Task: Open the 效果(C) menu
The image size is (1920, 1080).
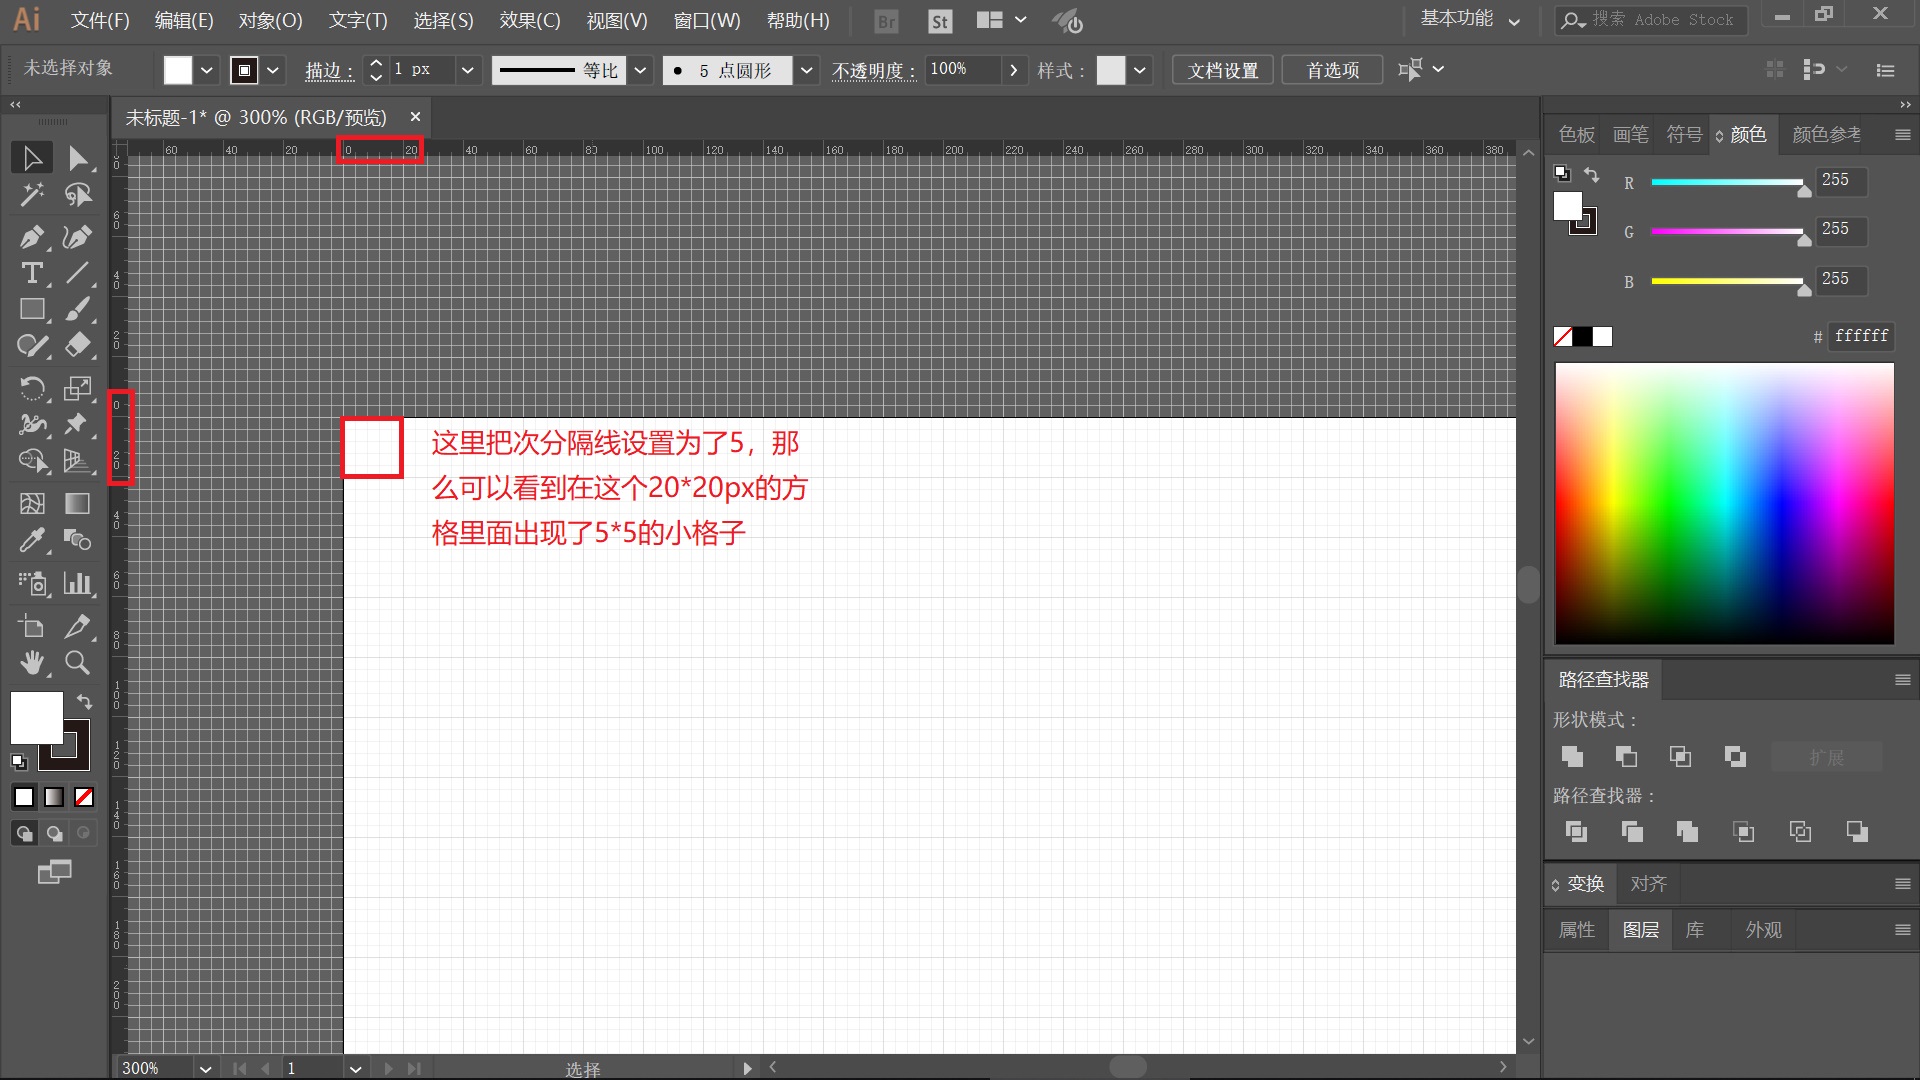Action: 529,21
